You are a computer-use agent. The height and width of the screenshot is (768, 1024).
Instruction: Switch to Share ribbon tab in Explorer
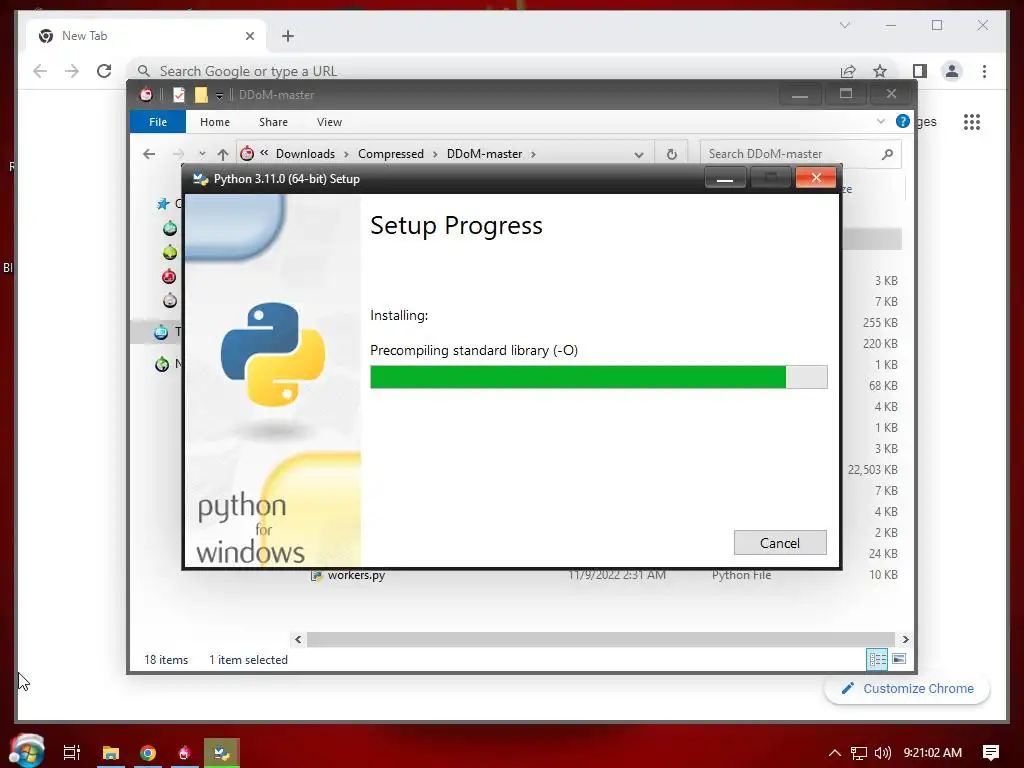click(x=273, y=122)
